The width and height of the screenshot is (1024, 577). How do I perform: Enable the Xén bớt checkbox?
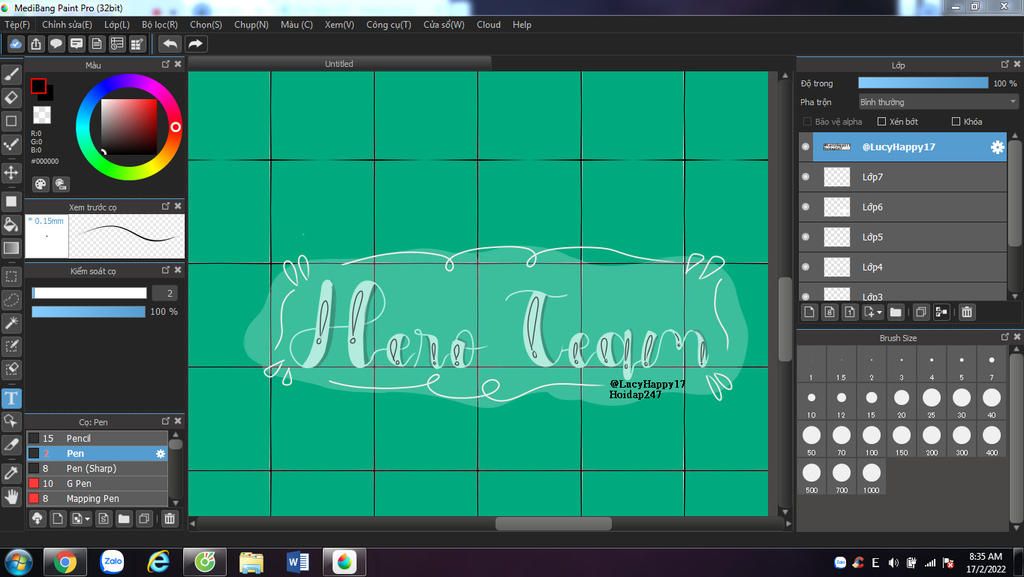tap(881, 121)
